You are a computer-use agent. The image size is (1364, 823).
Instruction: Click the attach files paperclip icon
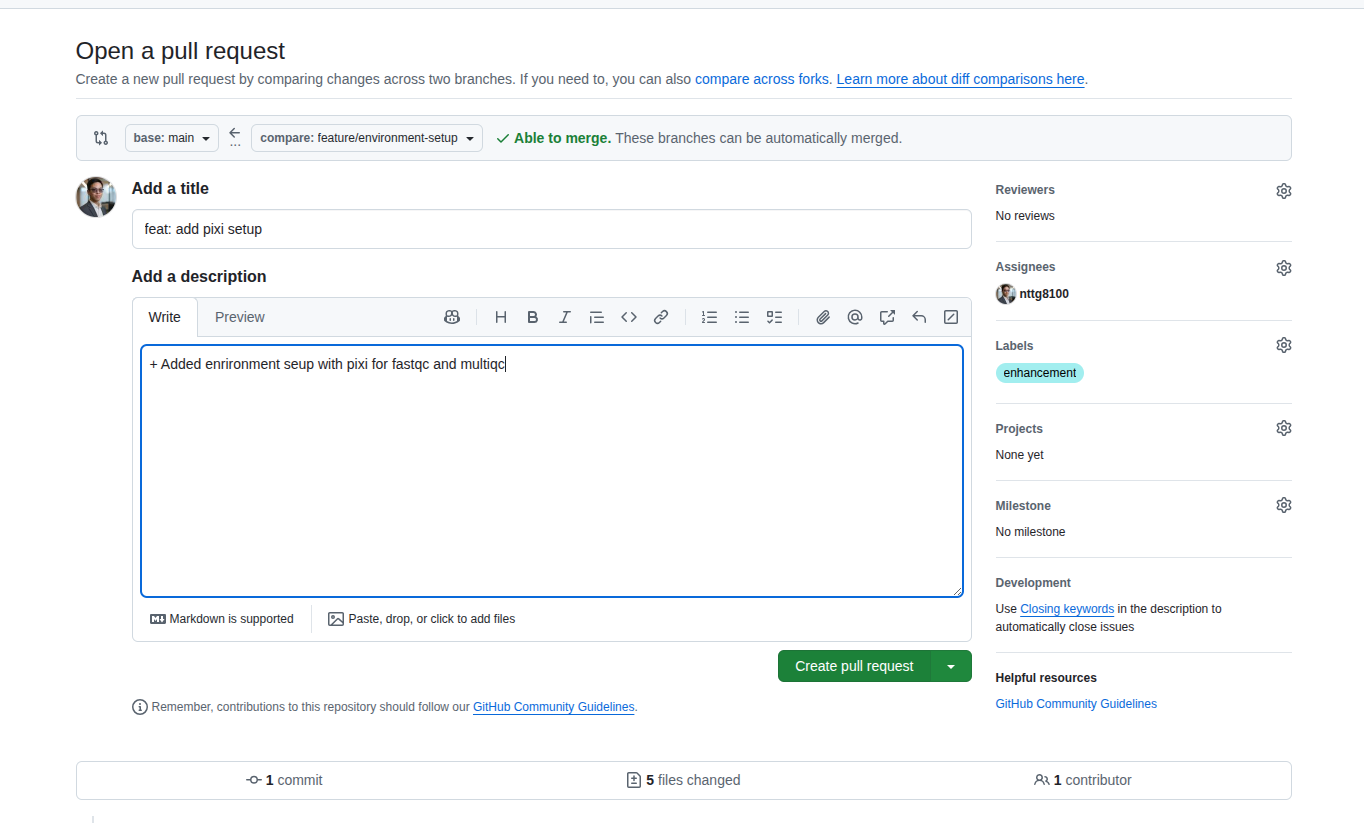click(x=823, y=317)
